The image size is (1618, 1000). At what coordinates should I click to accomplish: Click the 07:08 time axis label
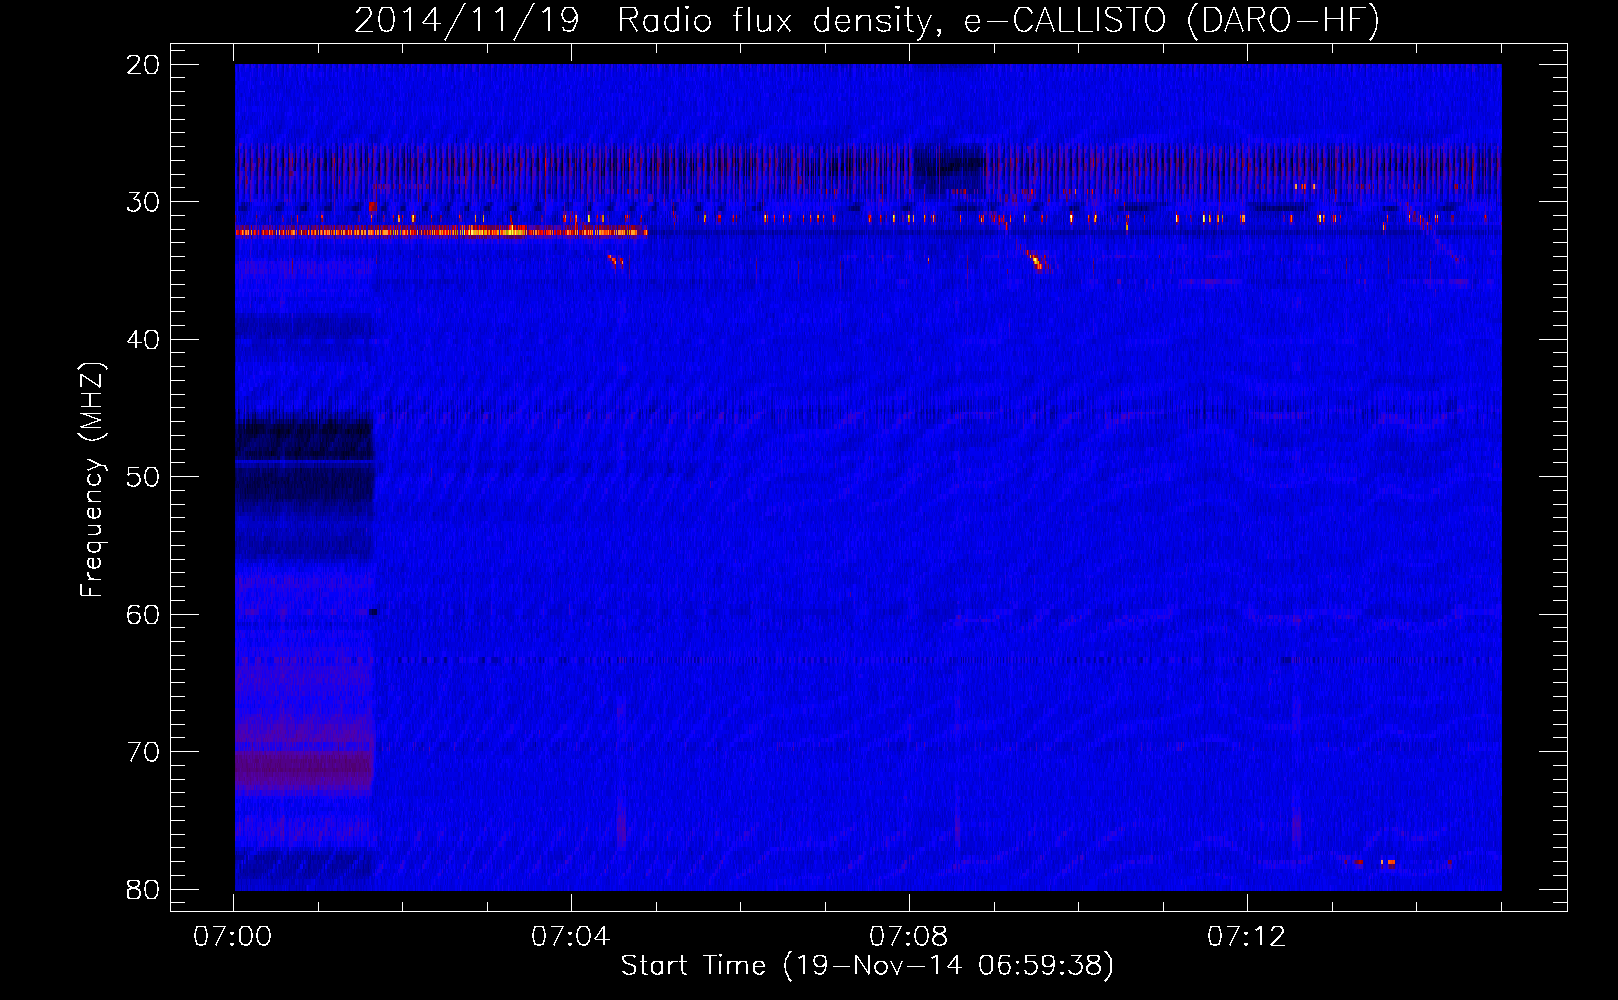point(908,937)
